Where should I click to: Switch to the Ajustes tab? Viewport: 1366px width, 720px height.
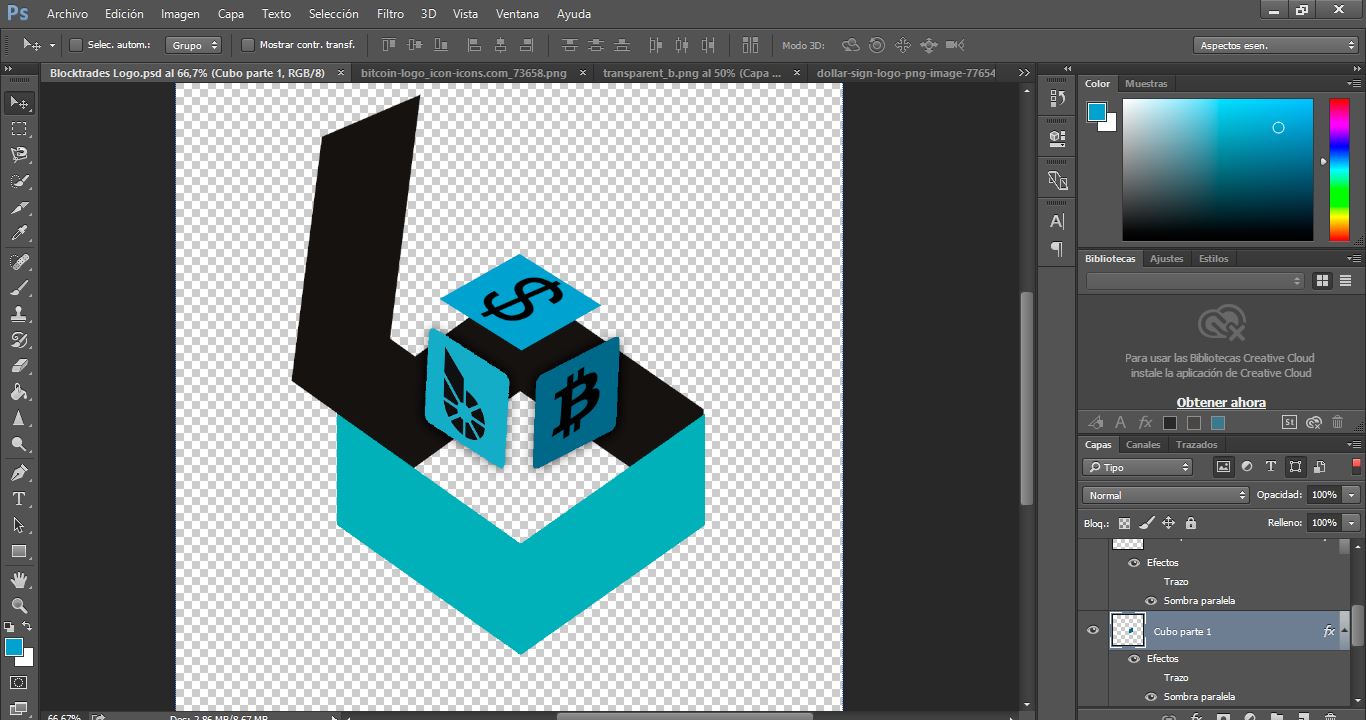(1166, 259)
